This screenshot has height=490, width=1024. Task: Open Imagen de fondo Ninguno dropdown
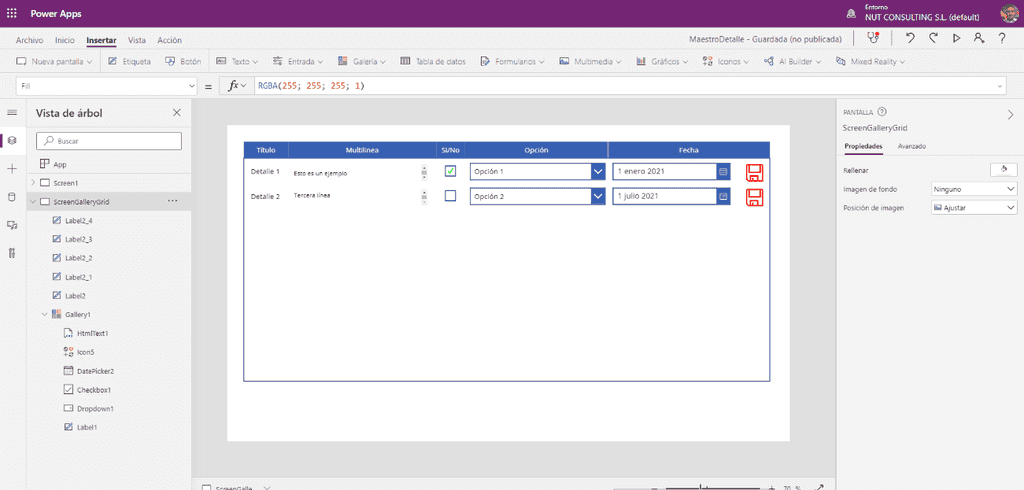pos(974,189)
